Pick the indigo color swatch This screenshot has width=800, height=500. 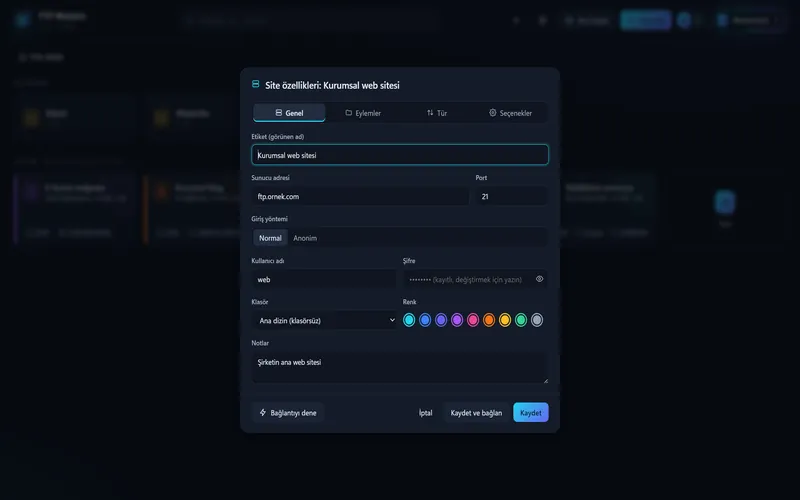tap(441, 320)
